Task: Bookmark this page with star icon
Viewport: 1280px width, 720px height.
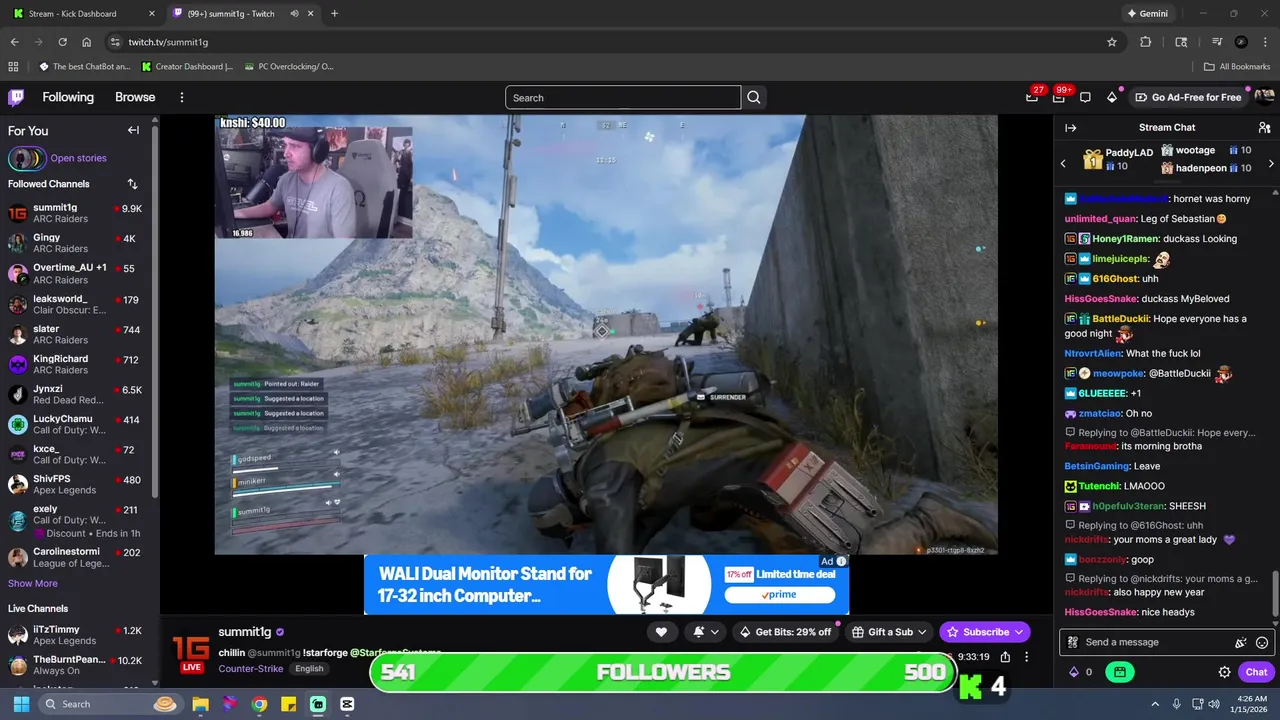Action: tap(1112, 42)
